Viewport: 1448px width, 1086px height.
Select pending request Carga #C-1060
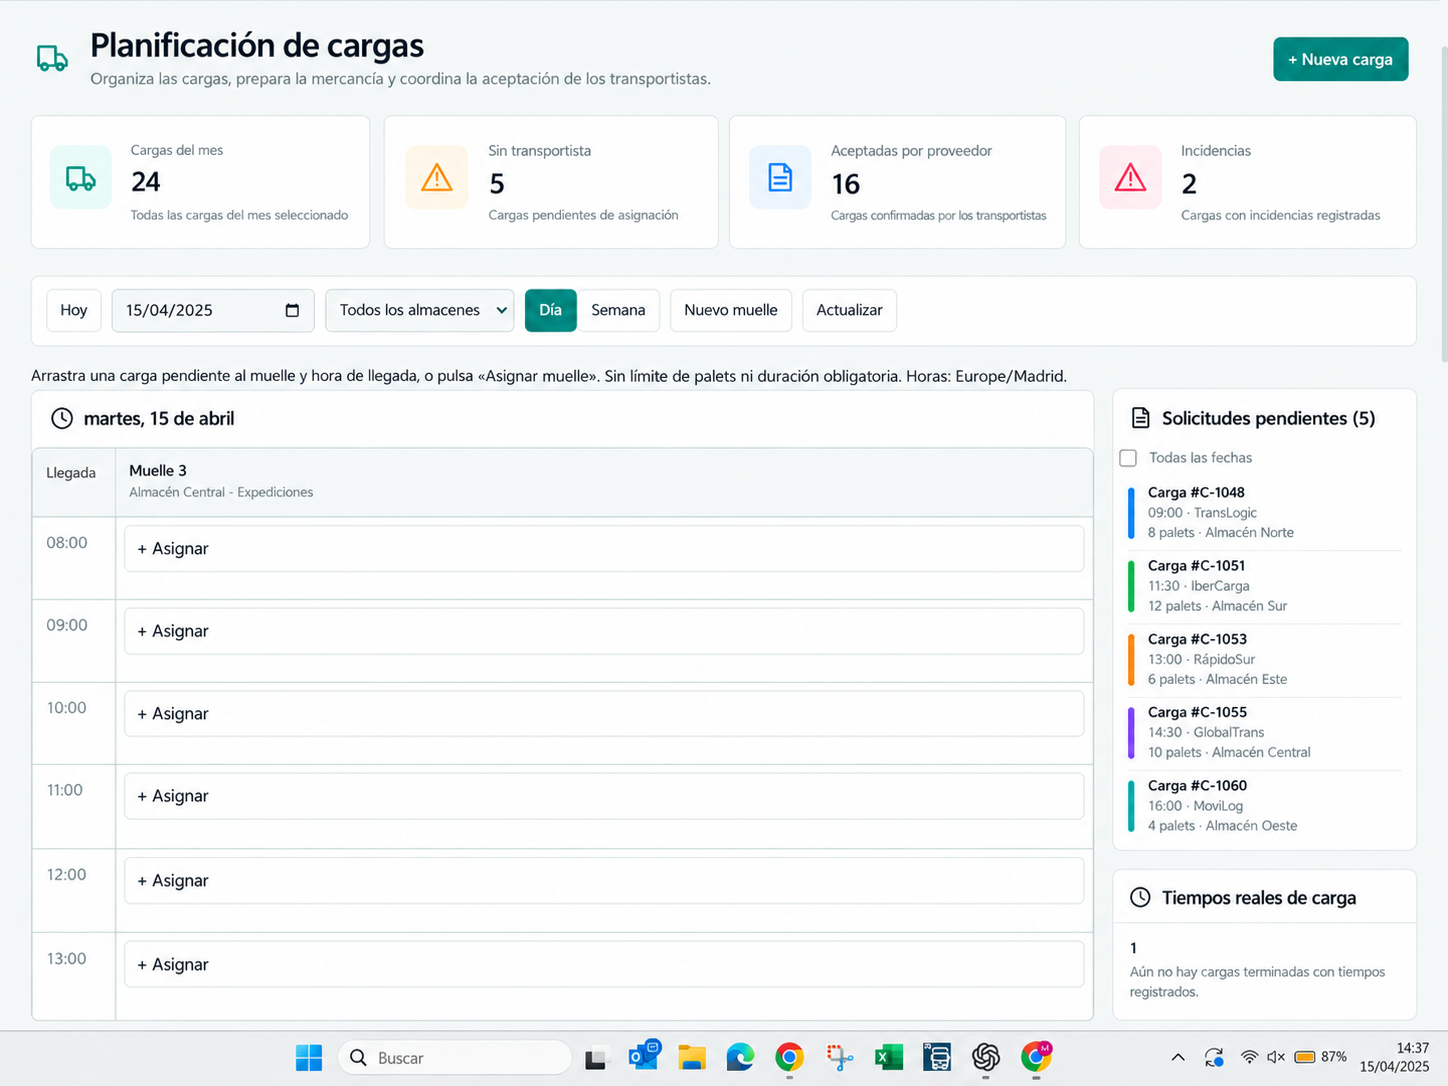tap(1264, 806)
